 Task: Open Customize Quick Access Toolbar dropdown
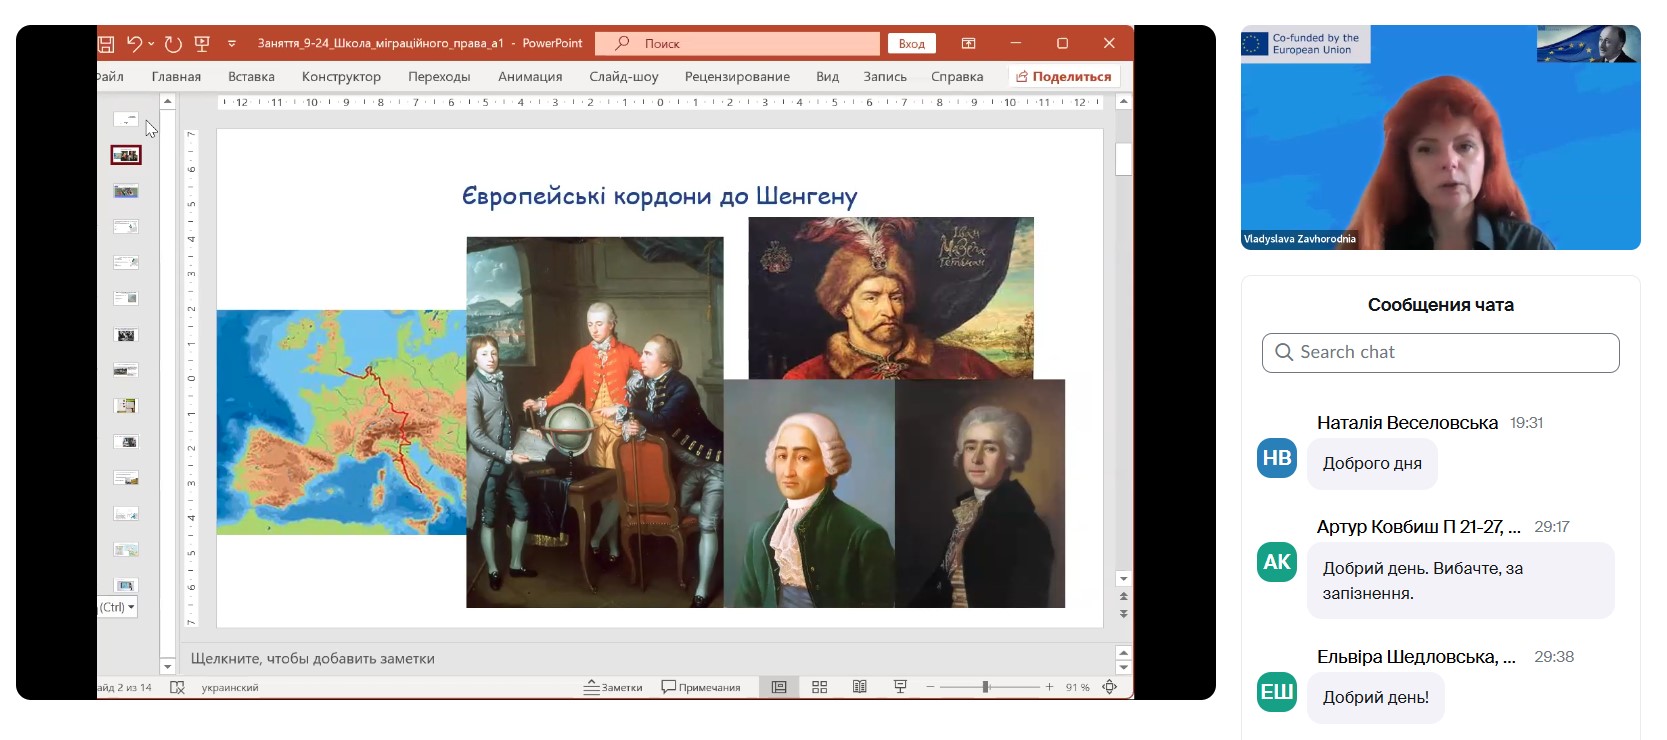[232, 43]
